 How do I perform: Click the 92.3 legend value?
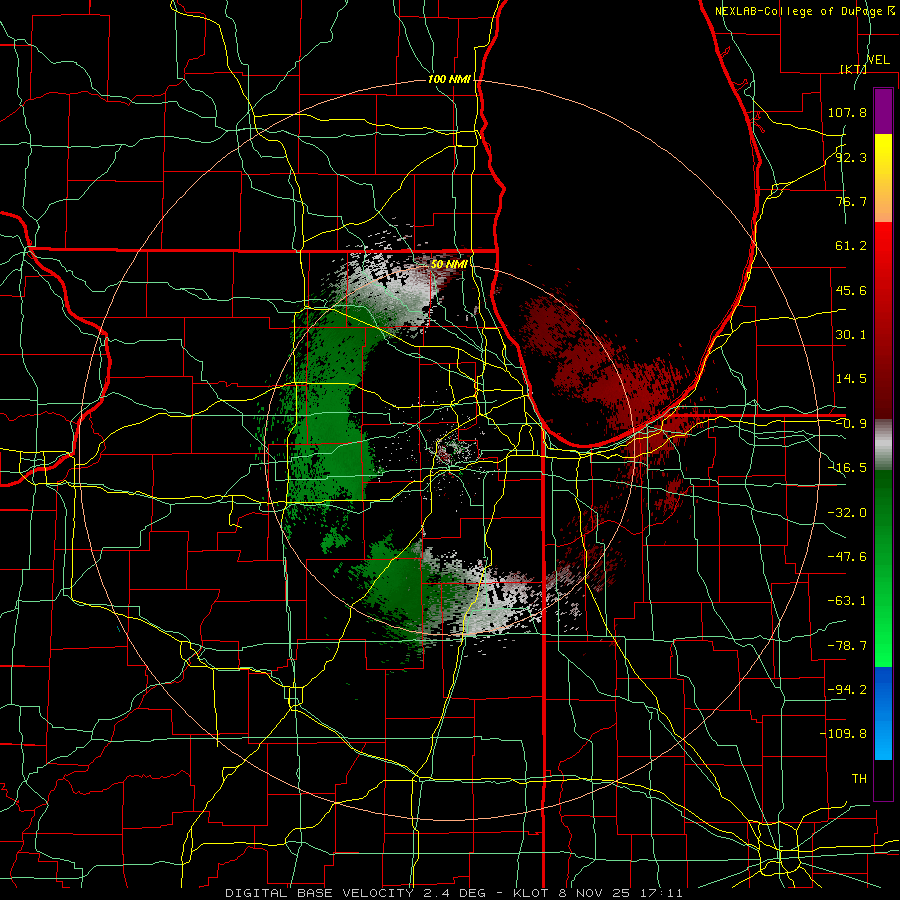click(851, 157)
